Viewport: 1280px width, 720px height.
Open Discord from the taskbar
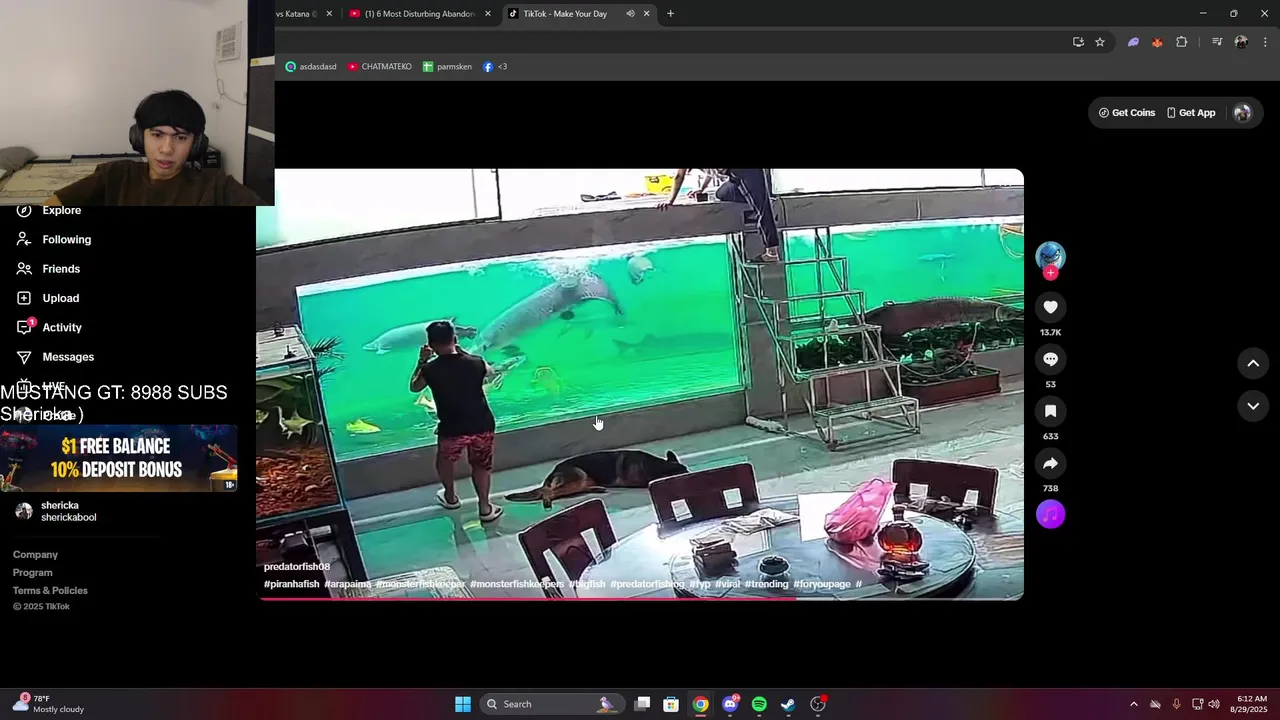(730, 704)
